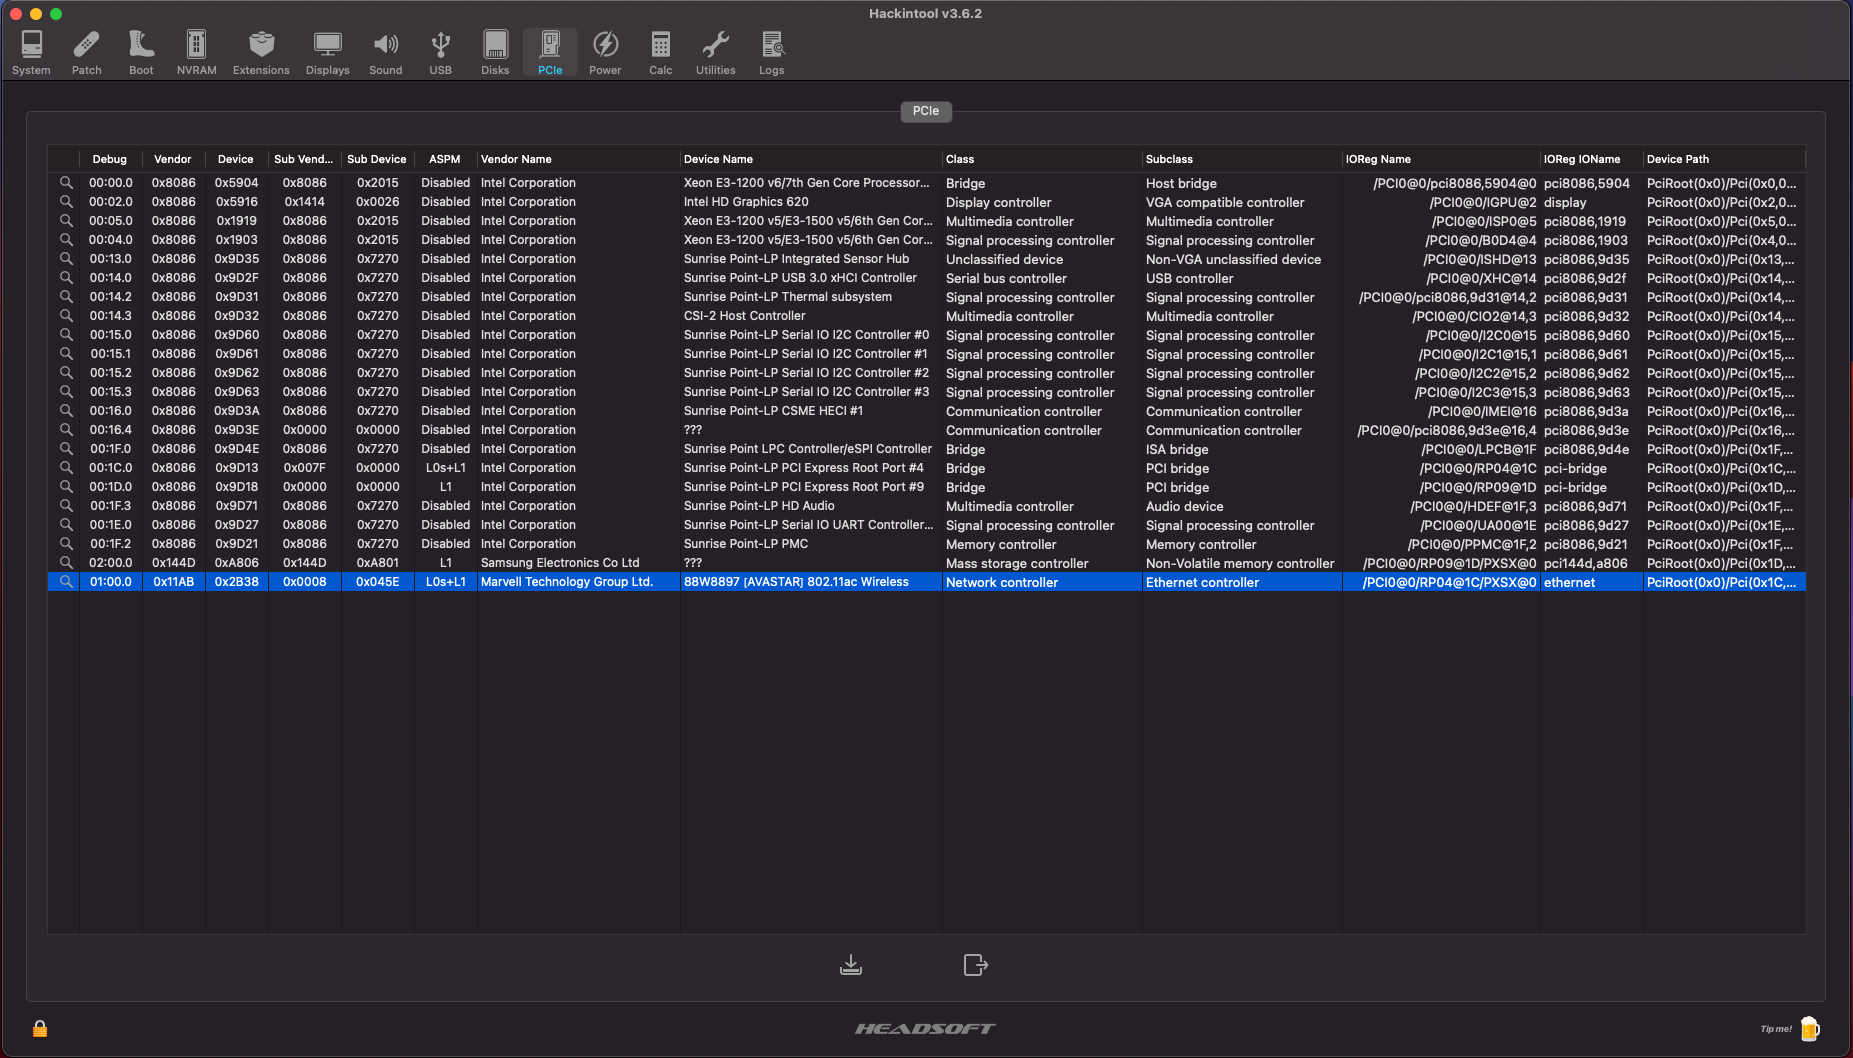Click Sunrise Point-LP Integrated Sensor Hub
This screenshot has height=1058, width=1853.
tap(796, 259)
